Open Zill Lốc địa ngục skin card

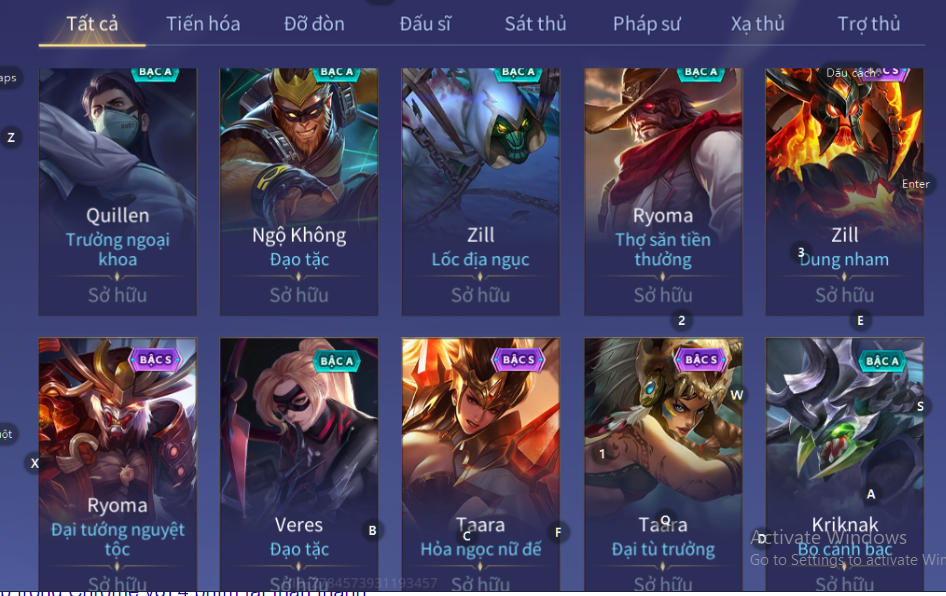point(481,191)
